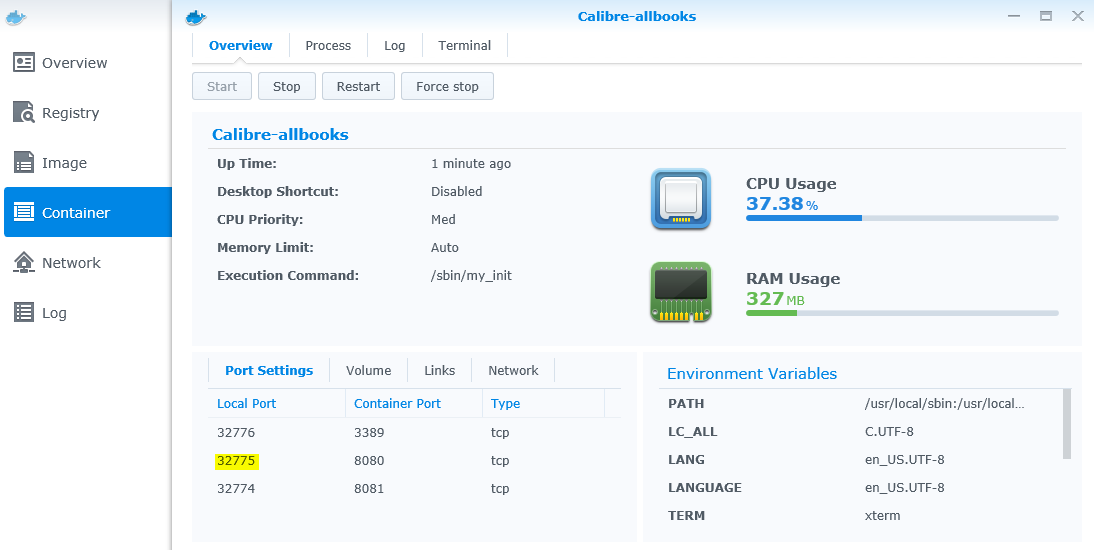1094x550 pixels.
Task: Go to Network in the sidebar
Action: (x=87, y=262)
